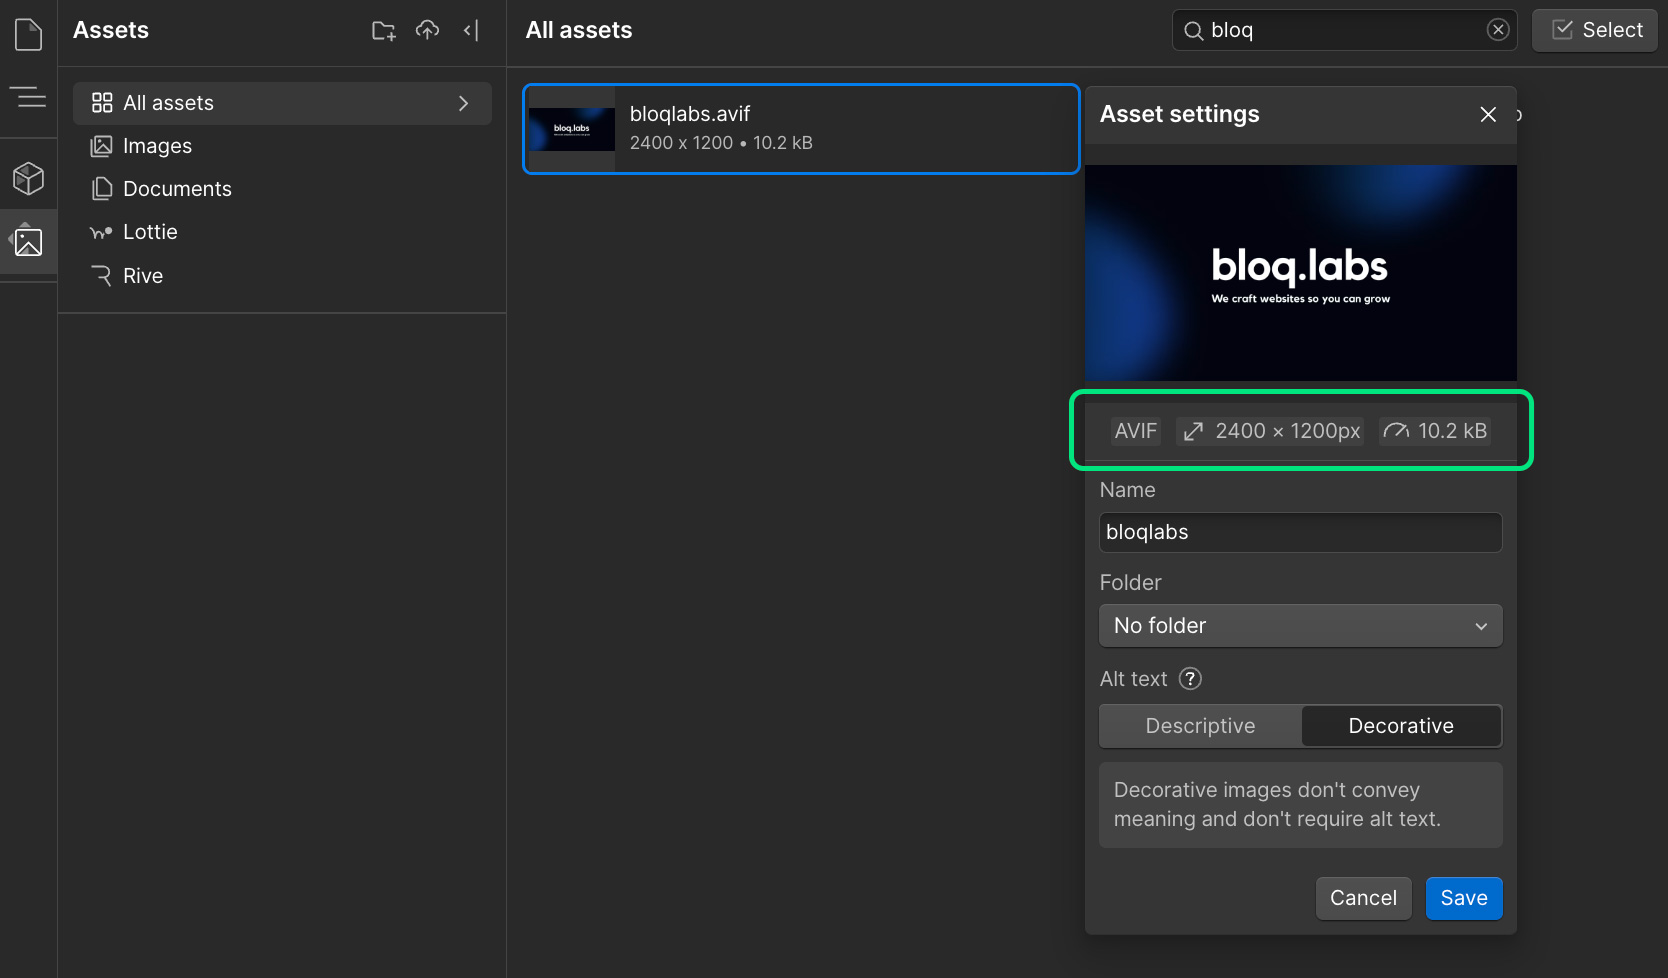Create a new asset folder
1668x978 pixels.
[384, 31]
